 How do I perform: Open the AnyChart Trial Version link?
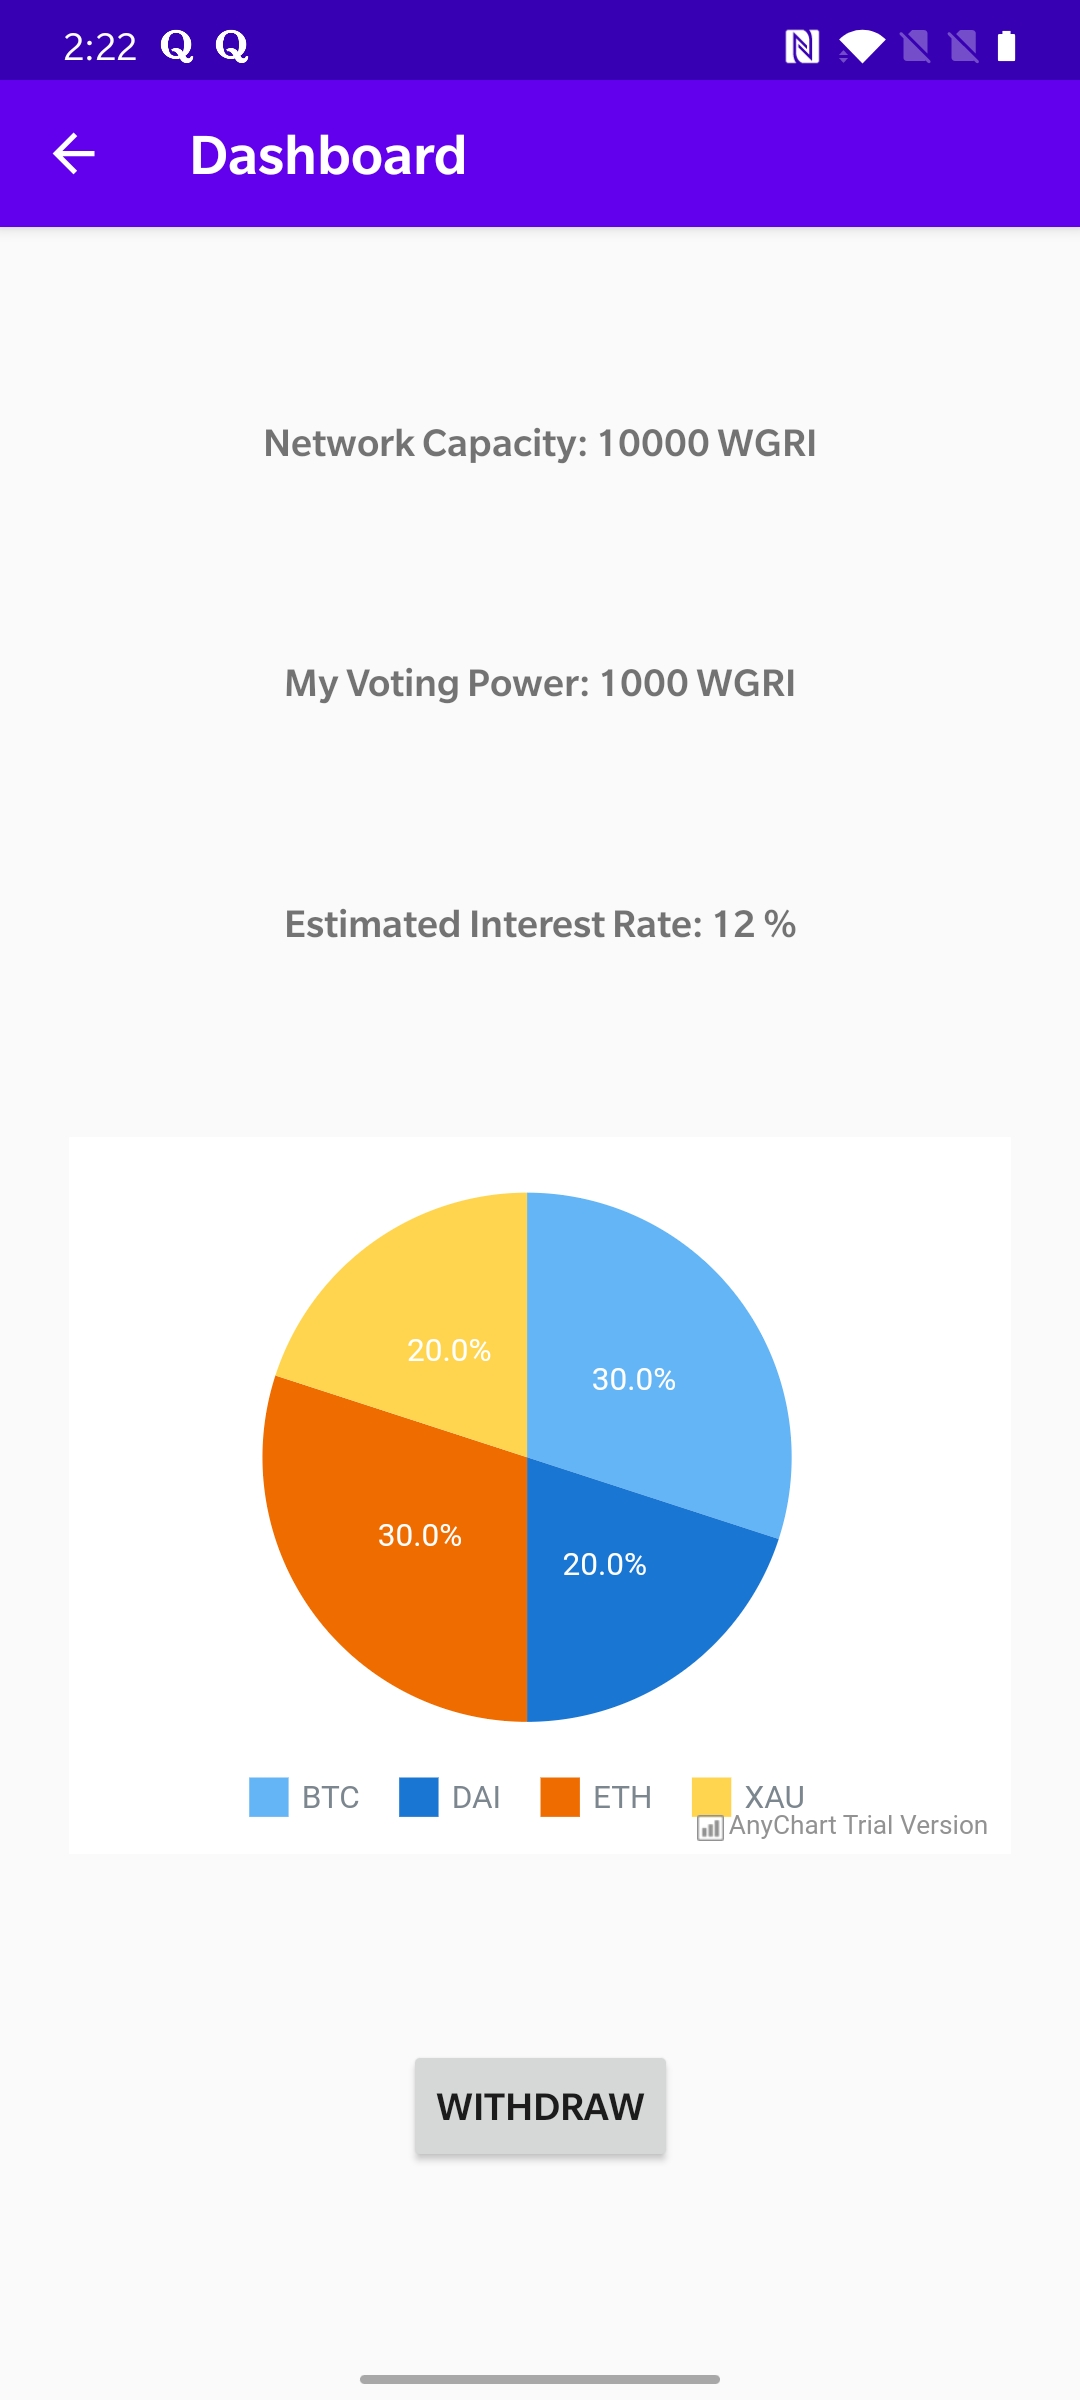pos(857,1826)
